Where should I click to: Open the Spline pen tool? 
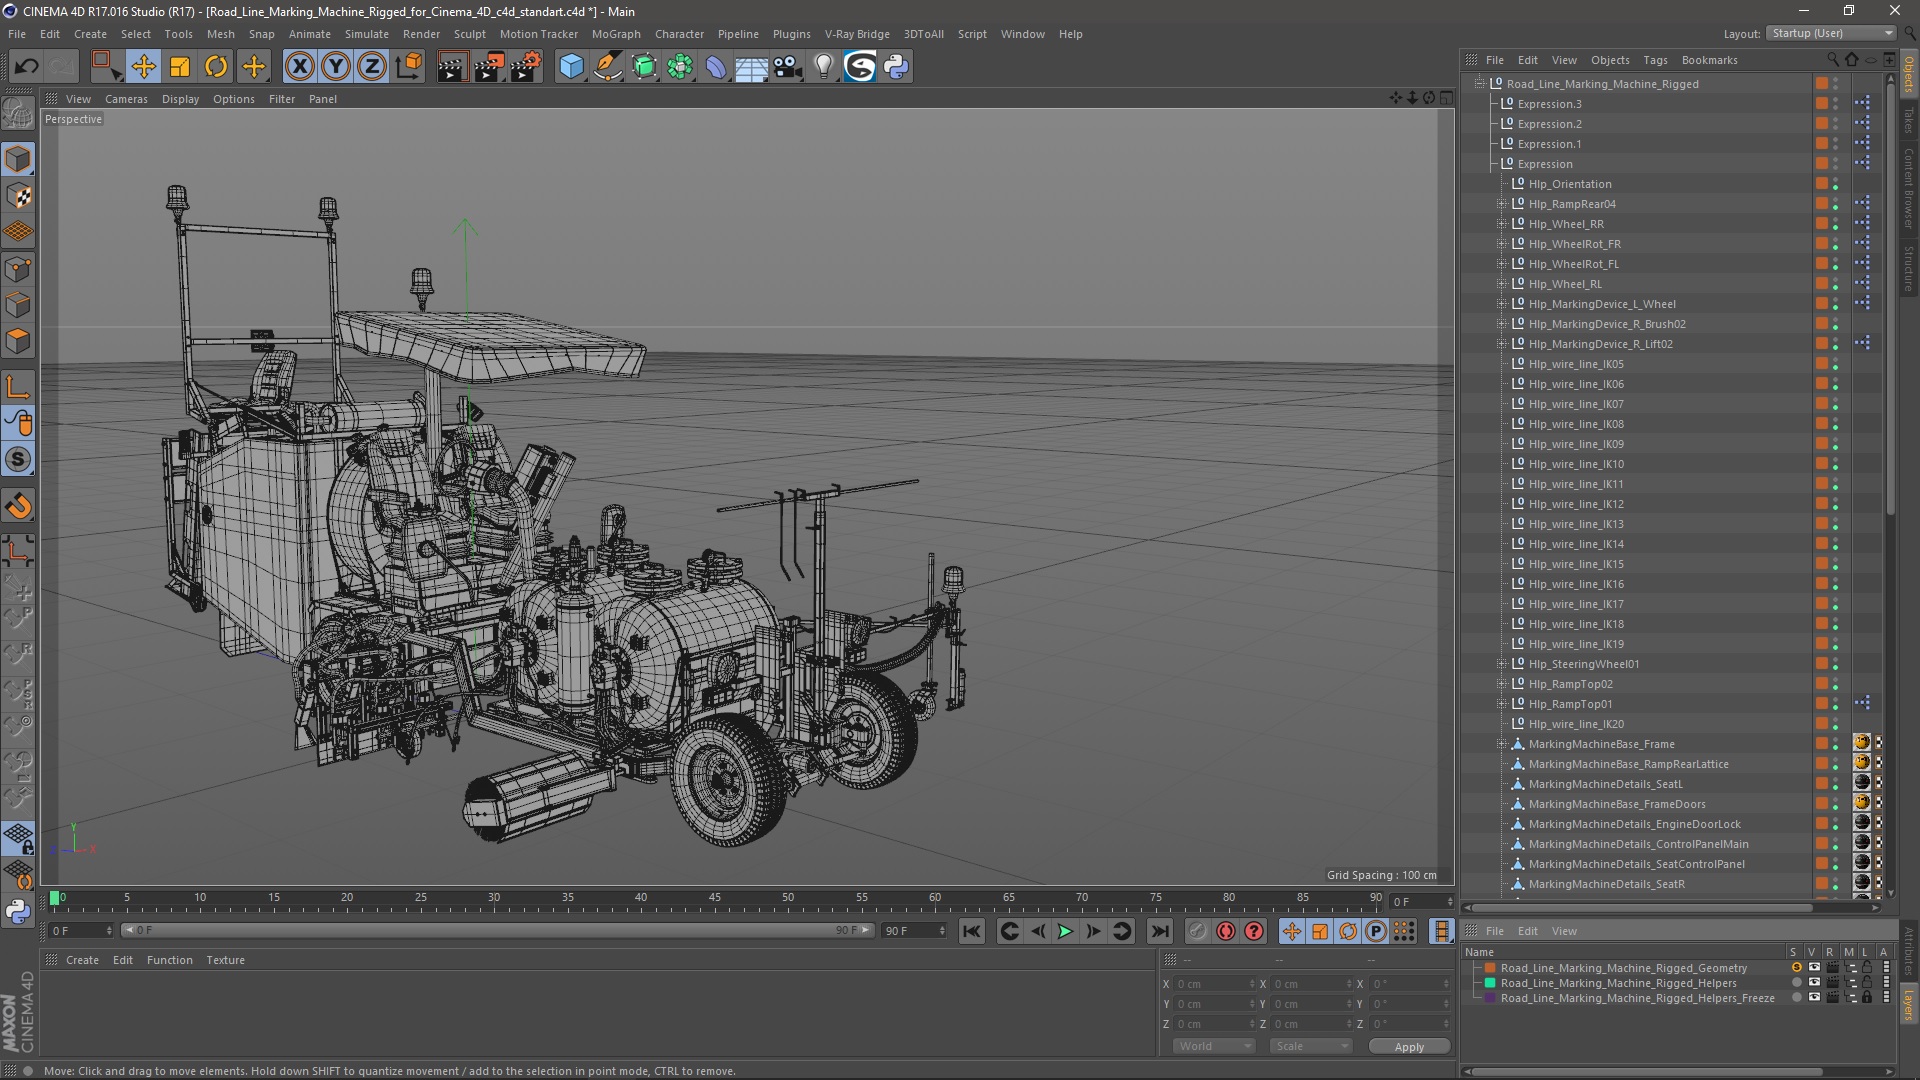607,67
